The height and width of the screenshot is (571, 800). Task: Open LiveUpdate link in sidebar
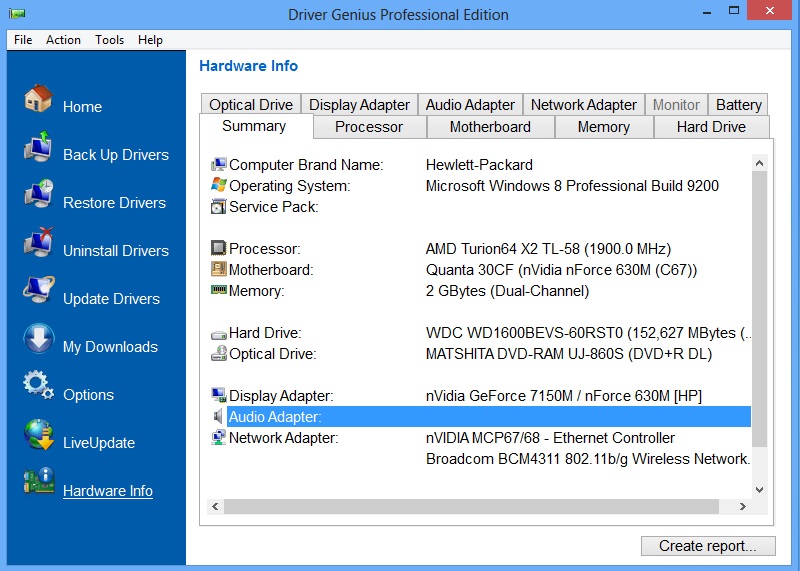[99, 442]
